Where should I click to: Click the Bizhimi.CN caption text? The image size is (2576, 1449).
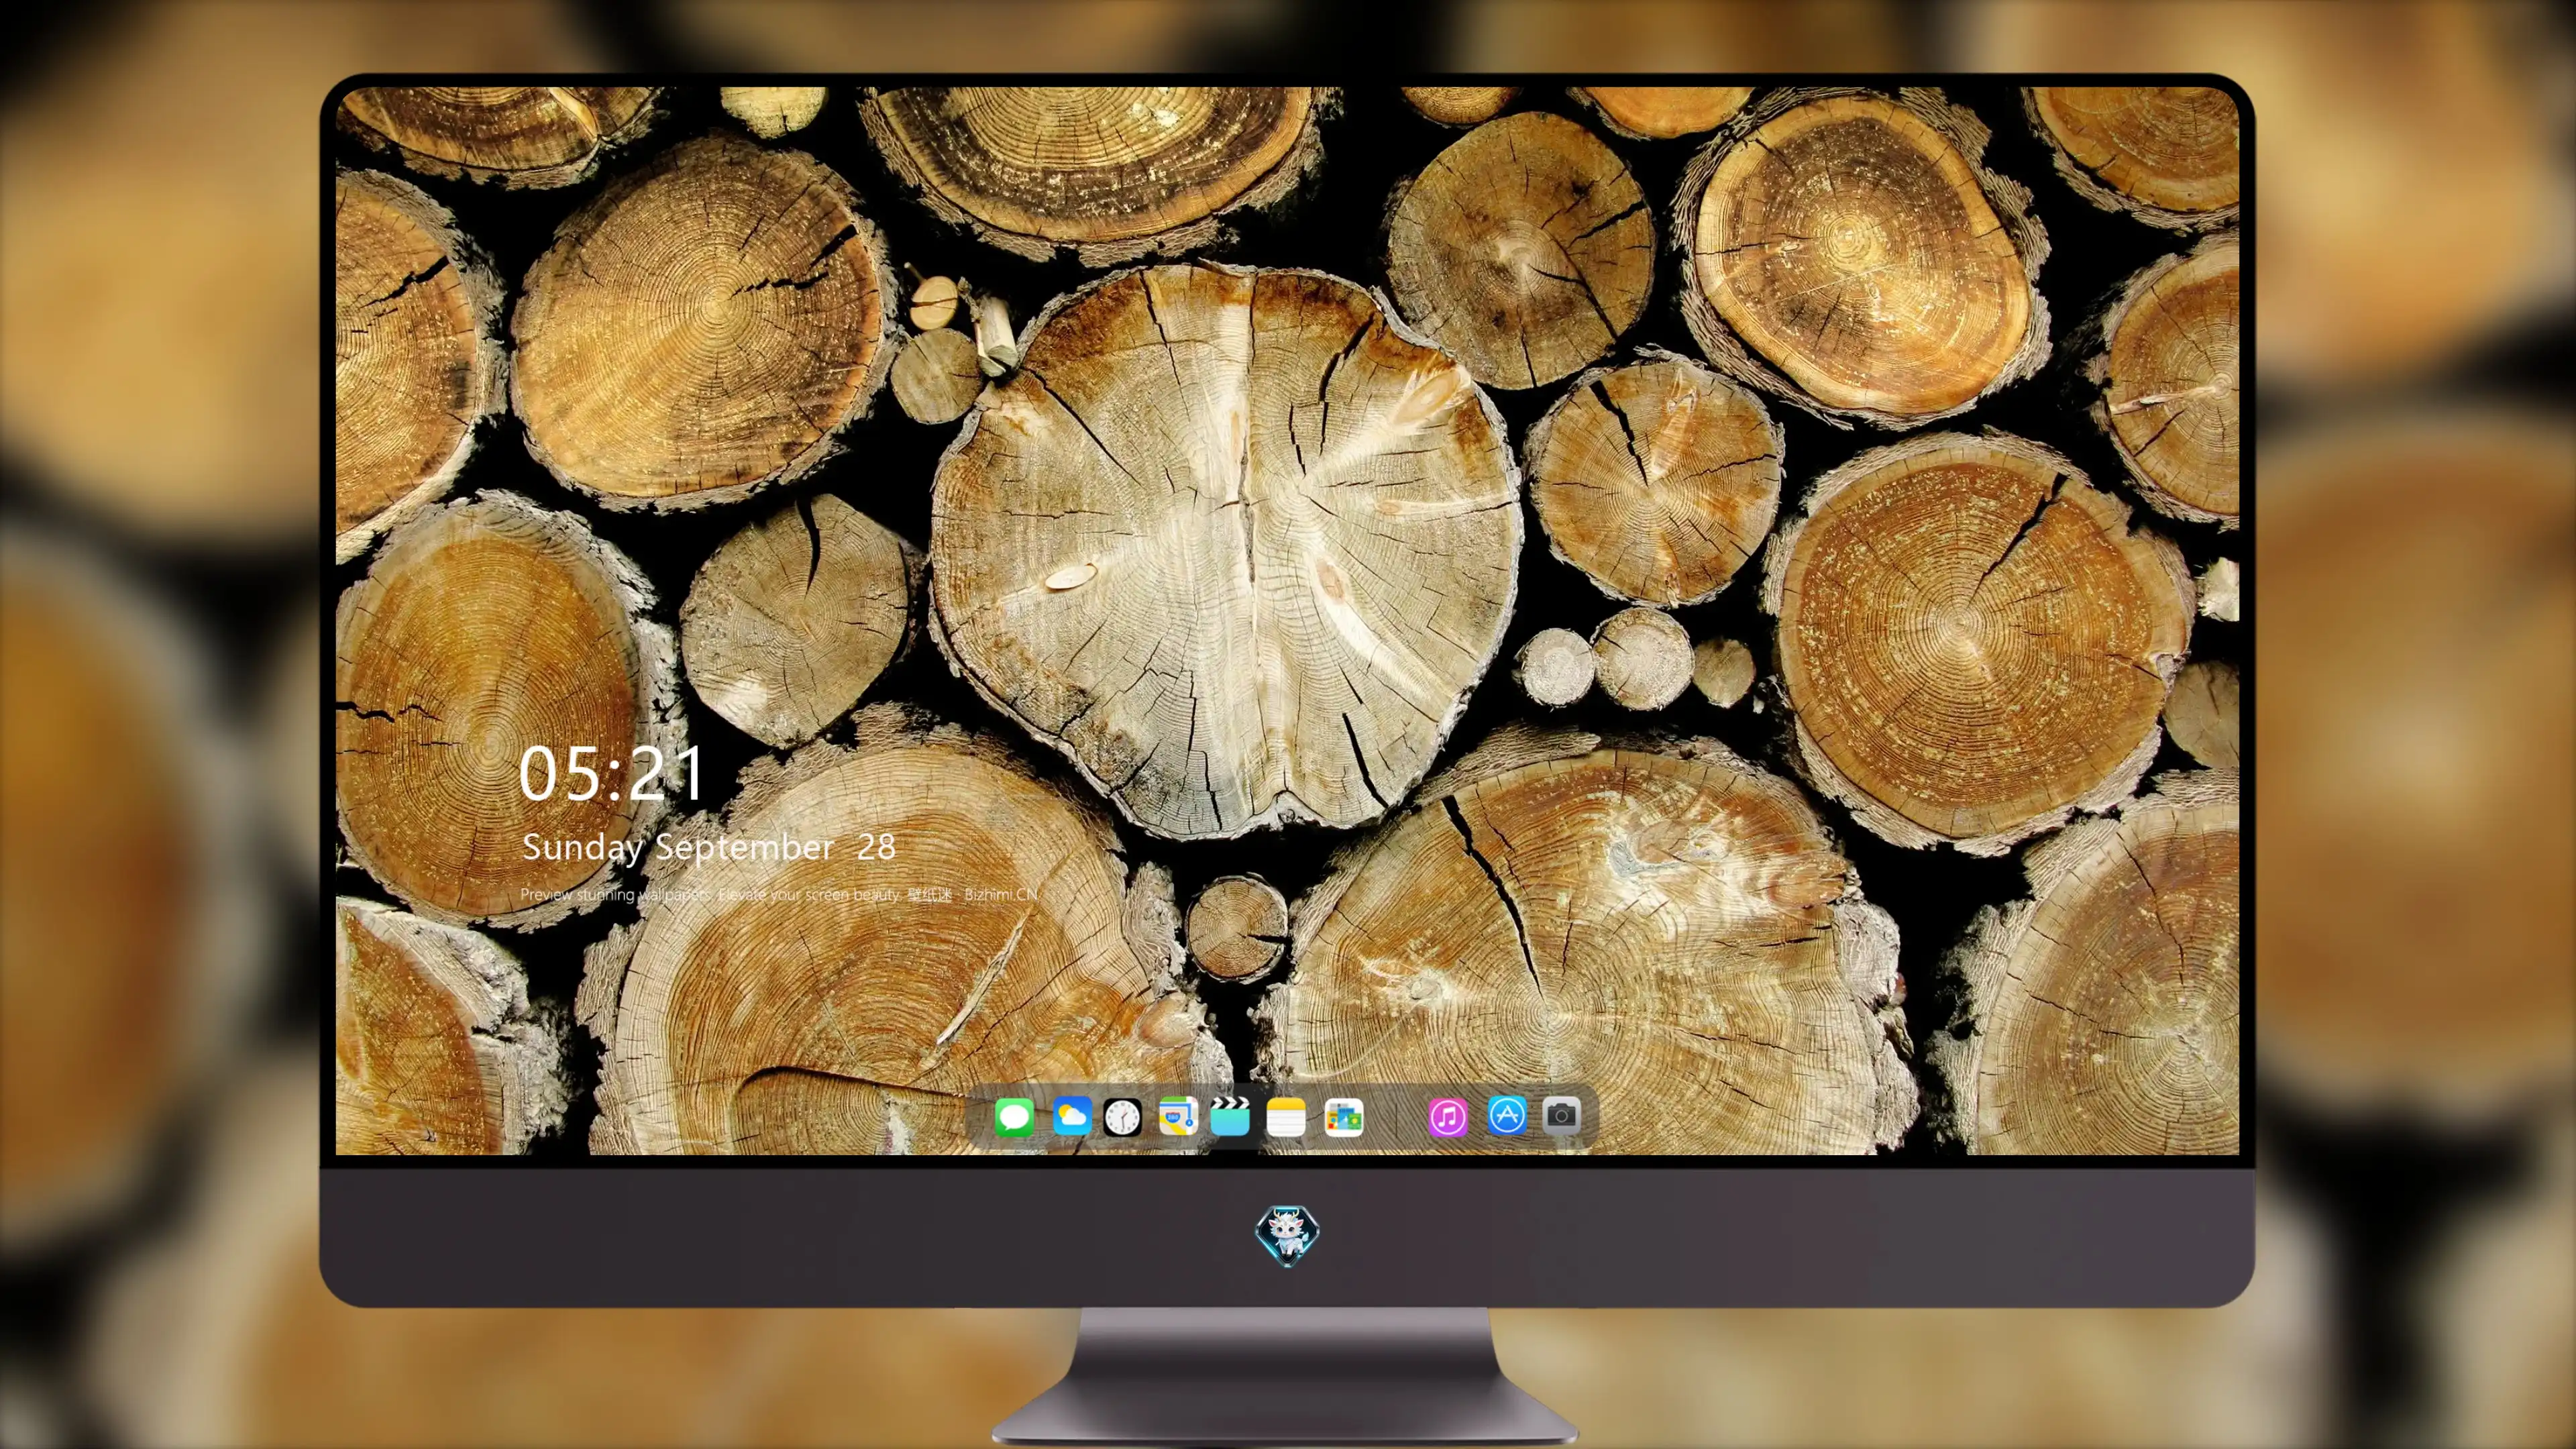[1001, 894]
